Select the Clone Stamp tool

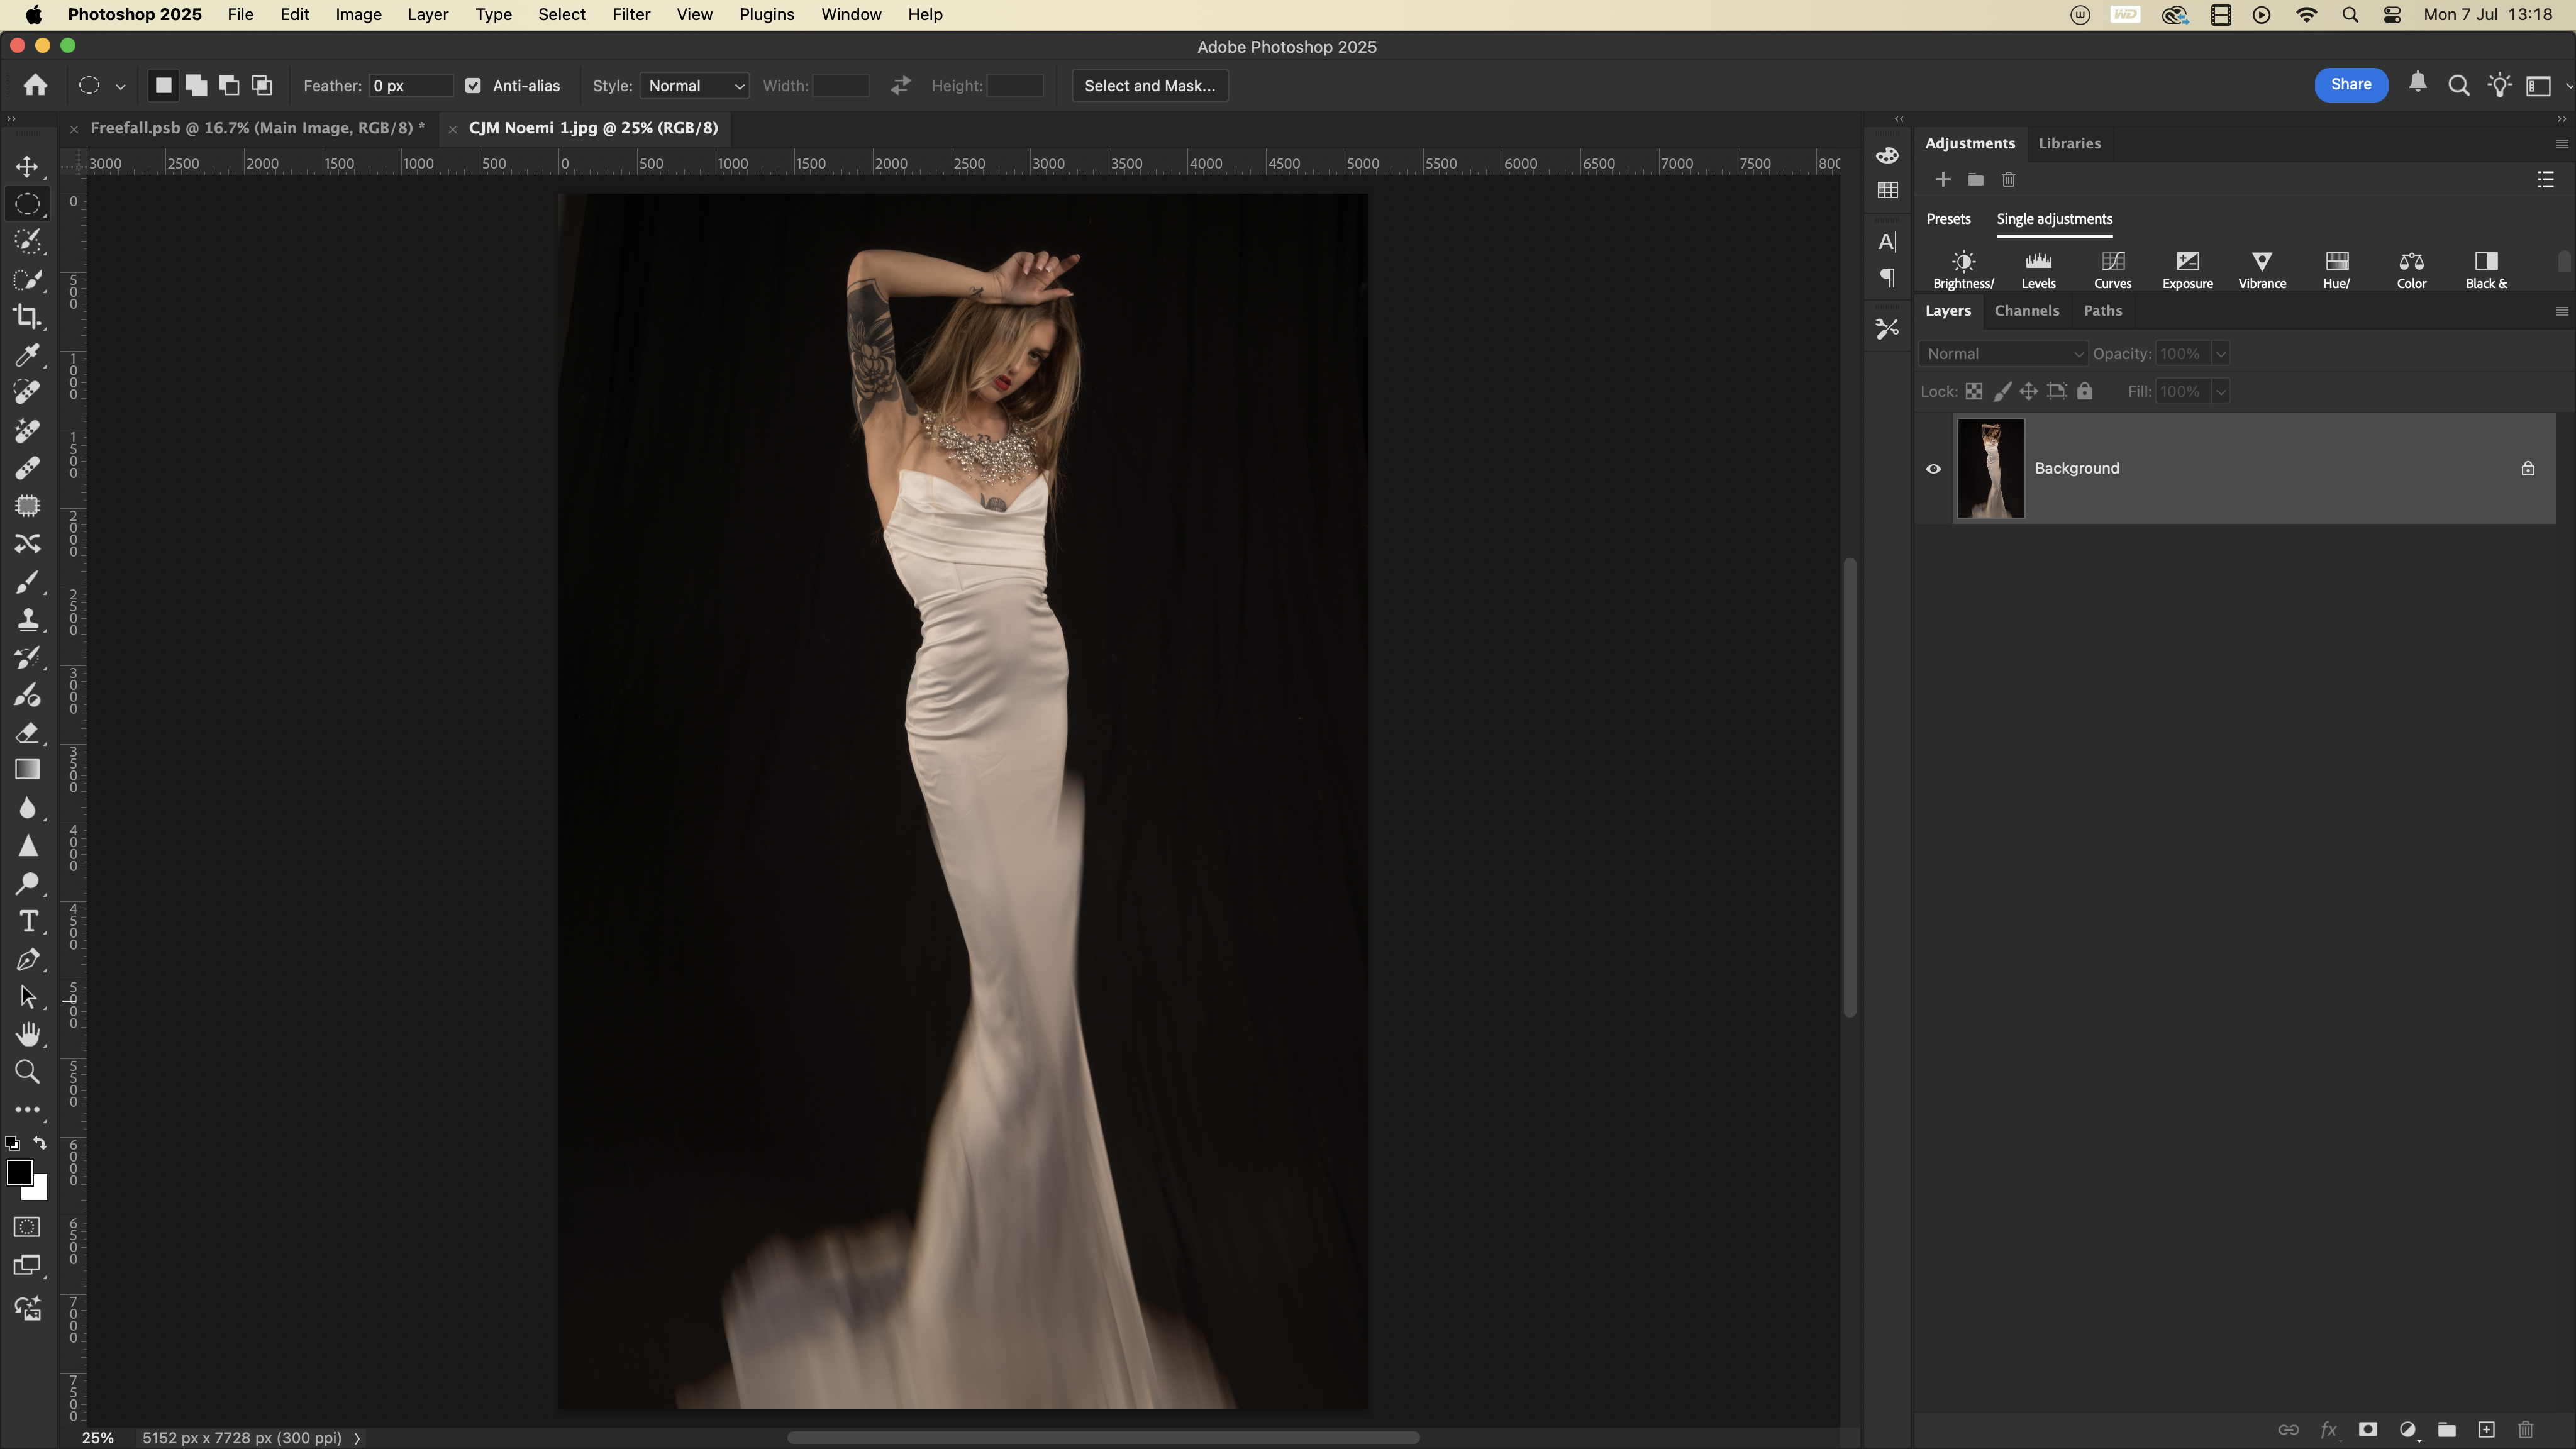pyautogui.click(x=27, y=620)
